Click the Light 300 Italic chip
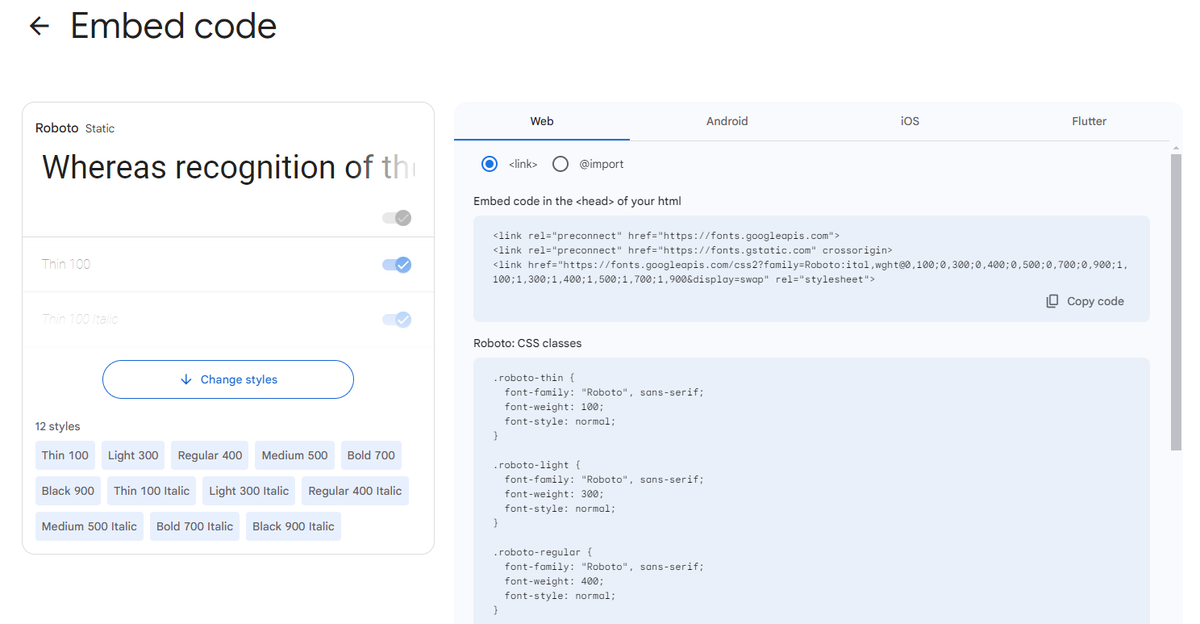This screenshot has height=624, width=1200. [x=248, y=491]
